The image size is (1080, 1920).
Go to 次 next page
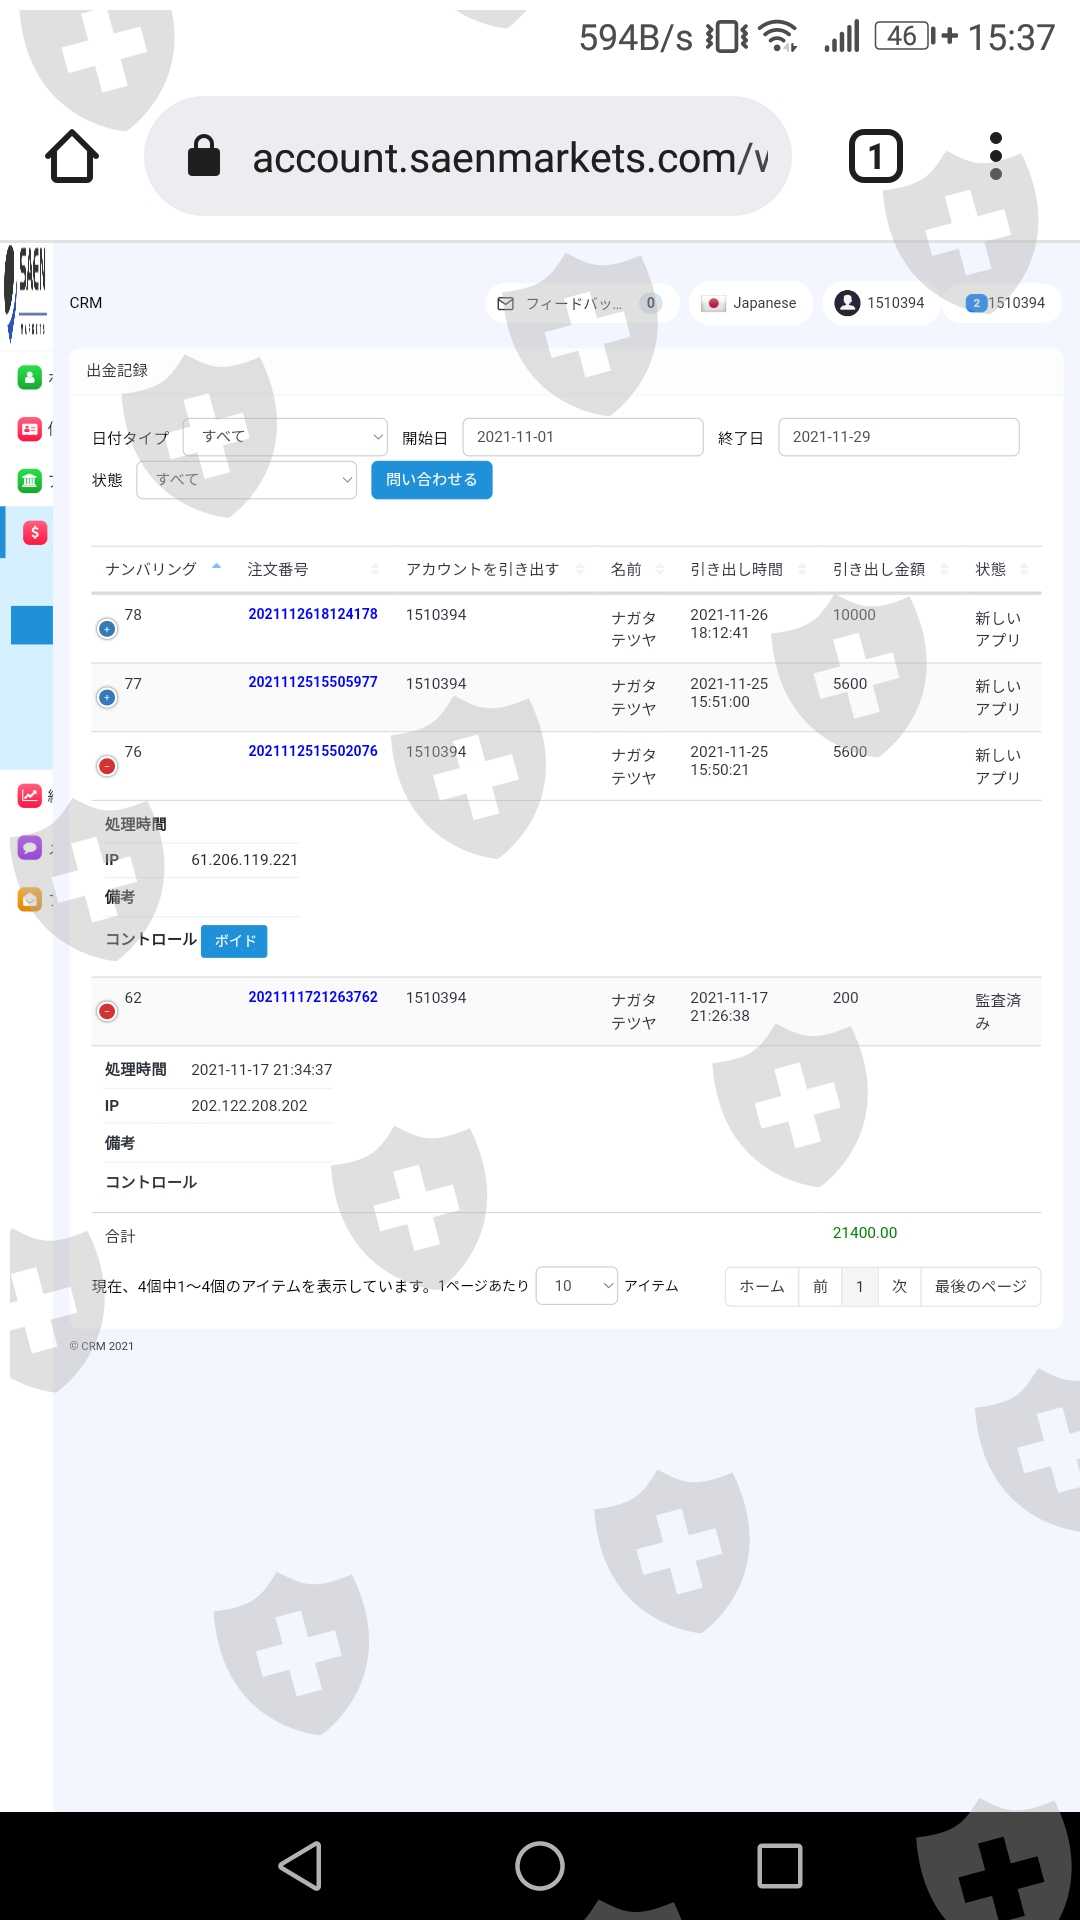[899, 1286]
